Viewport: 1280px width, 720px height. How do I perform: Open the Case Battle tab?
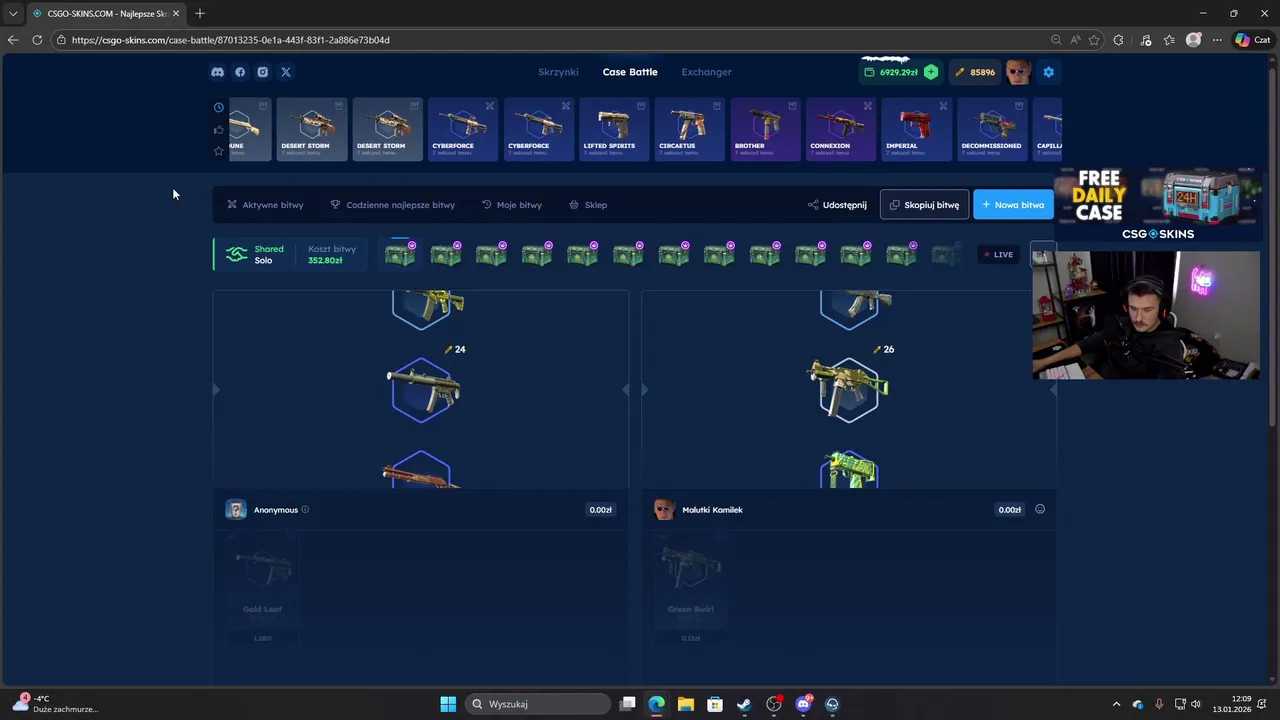click(x=630, y=72)
